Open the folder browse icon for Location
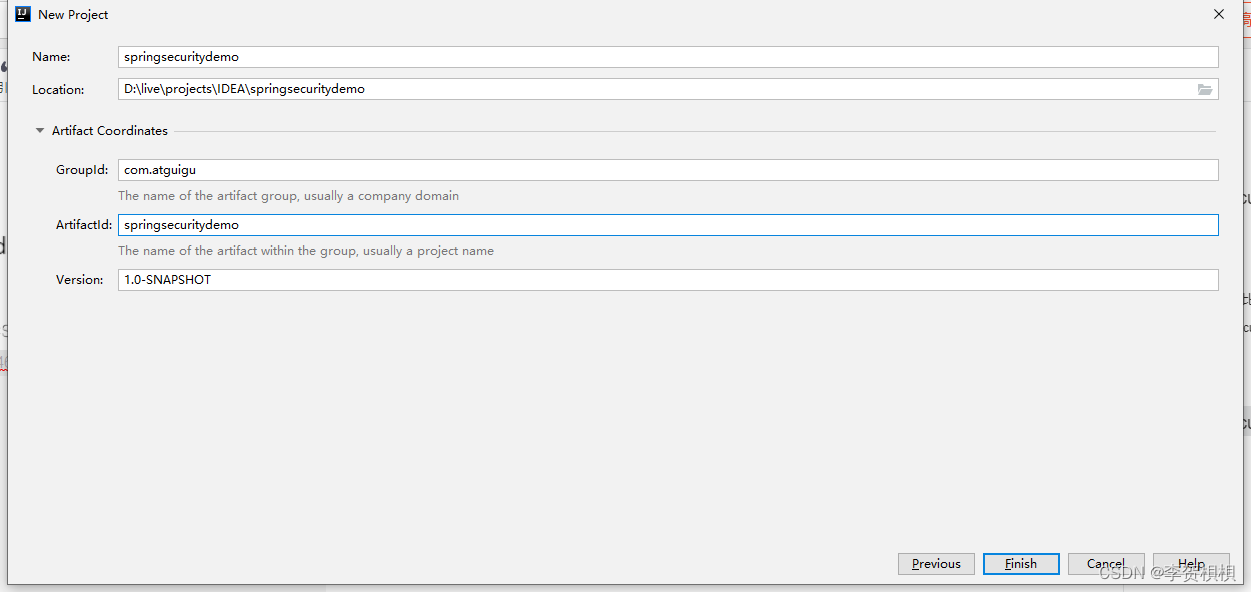Viewport: 1251px width, 592px height. 1205,89
